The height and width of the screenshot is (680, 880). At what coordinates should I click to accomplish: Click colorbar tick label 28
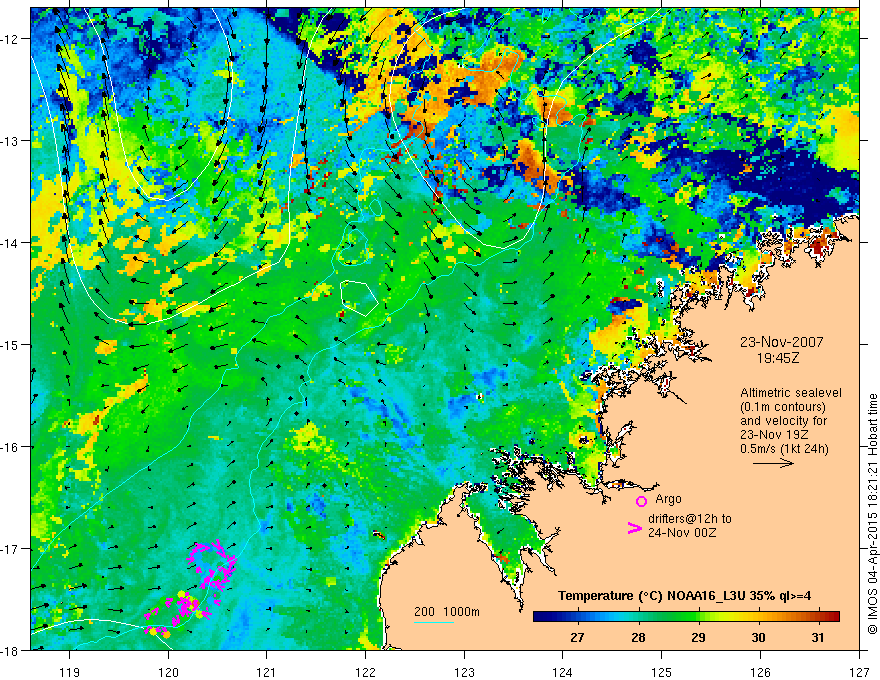(638, 637)
